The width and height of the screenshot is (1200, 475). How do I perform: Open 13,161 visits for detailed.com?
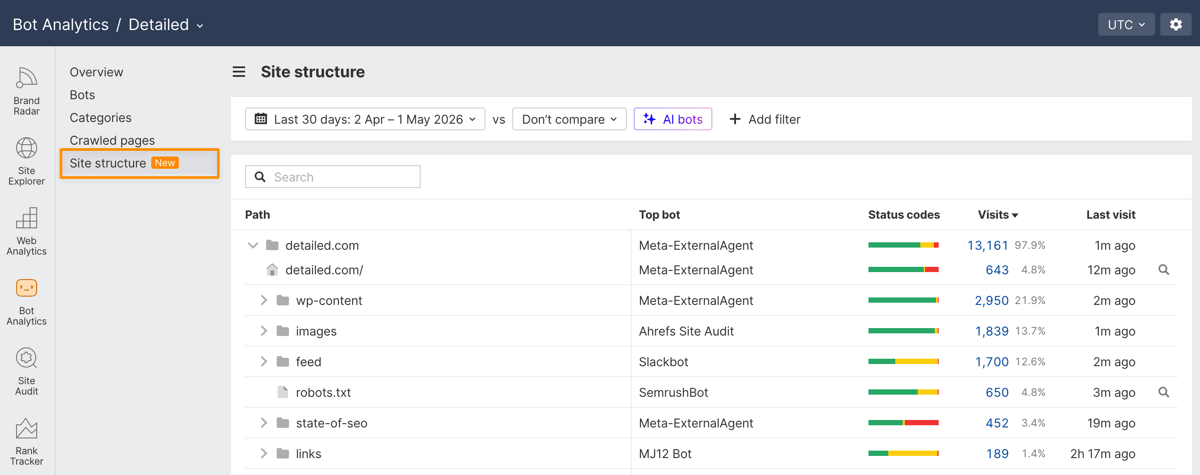tap(988, 245)
